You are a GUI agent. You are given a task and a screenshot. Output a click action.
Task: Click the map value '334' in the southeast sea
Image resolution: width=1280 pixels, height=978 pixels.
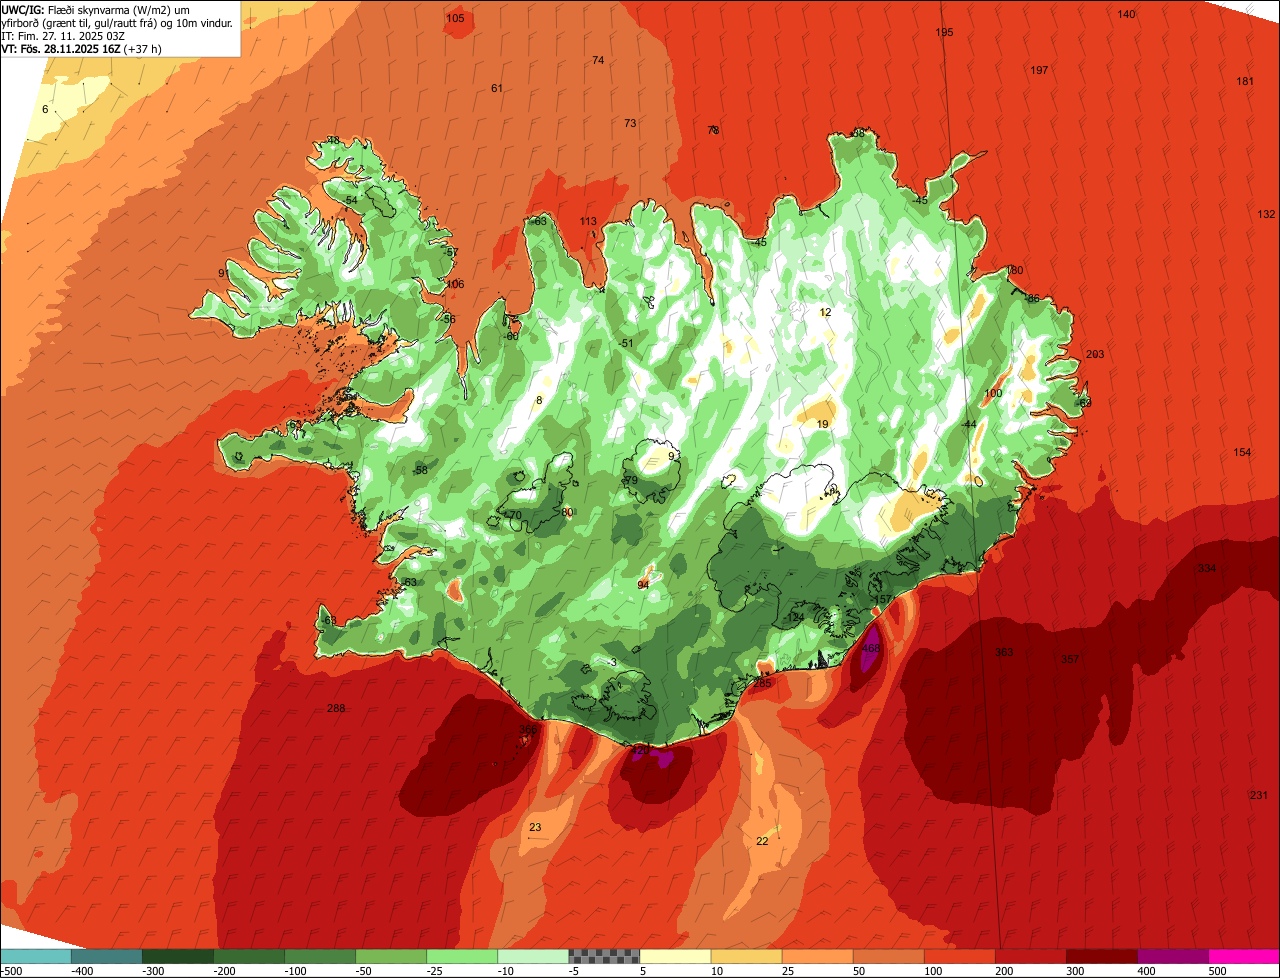tap(1207, 568)
